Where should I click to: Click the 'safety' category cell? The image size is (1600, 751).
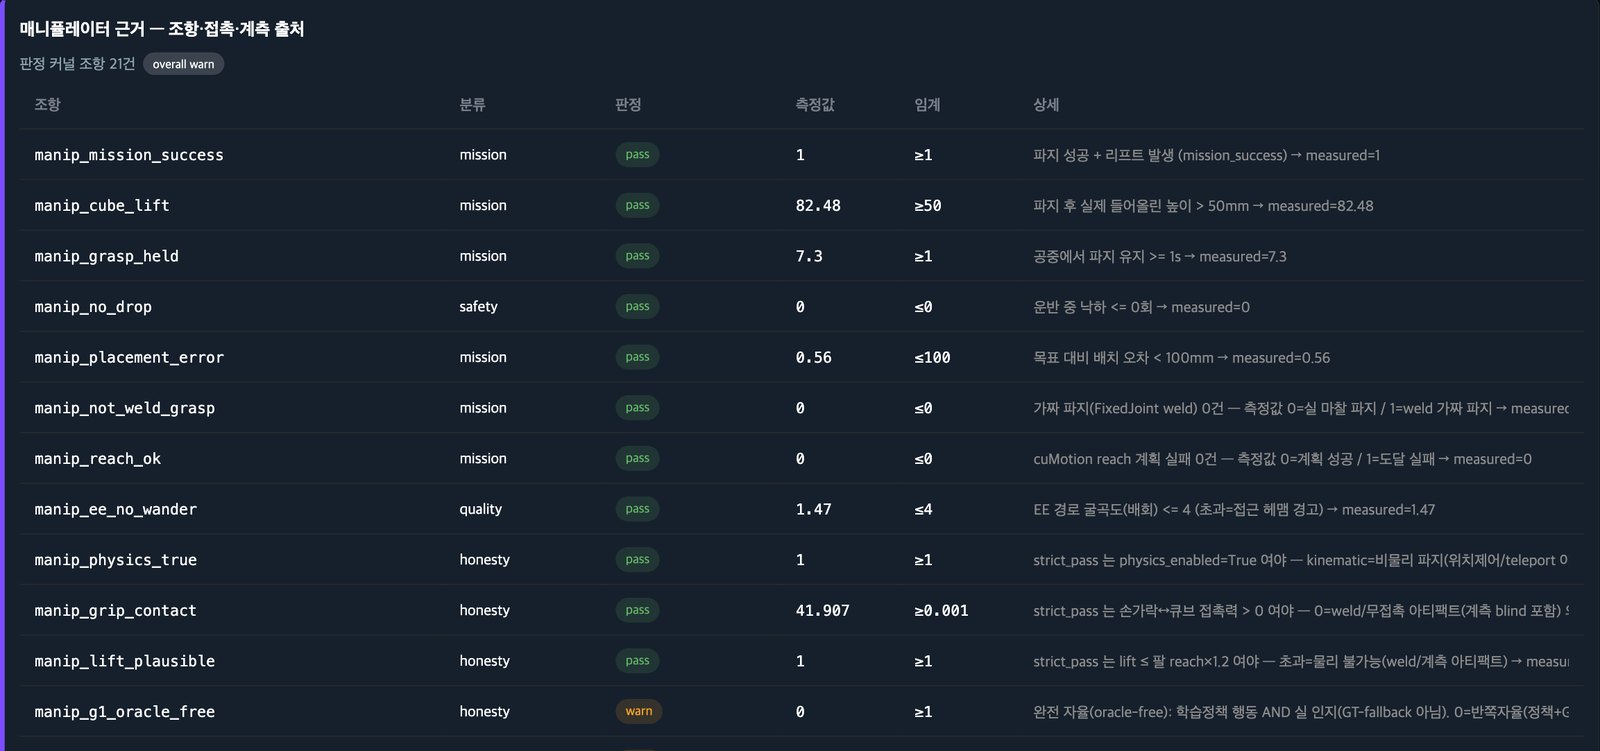478,307
